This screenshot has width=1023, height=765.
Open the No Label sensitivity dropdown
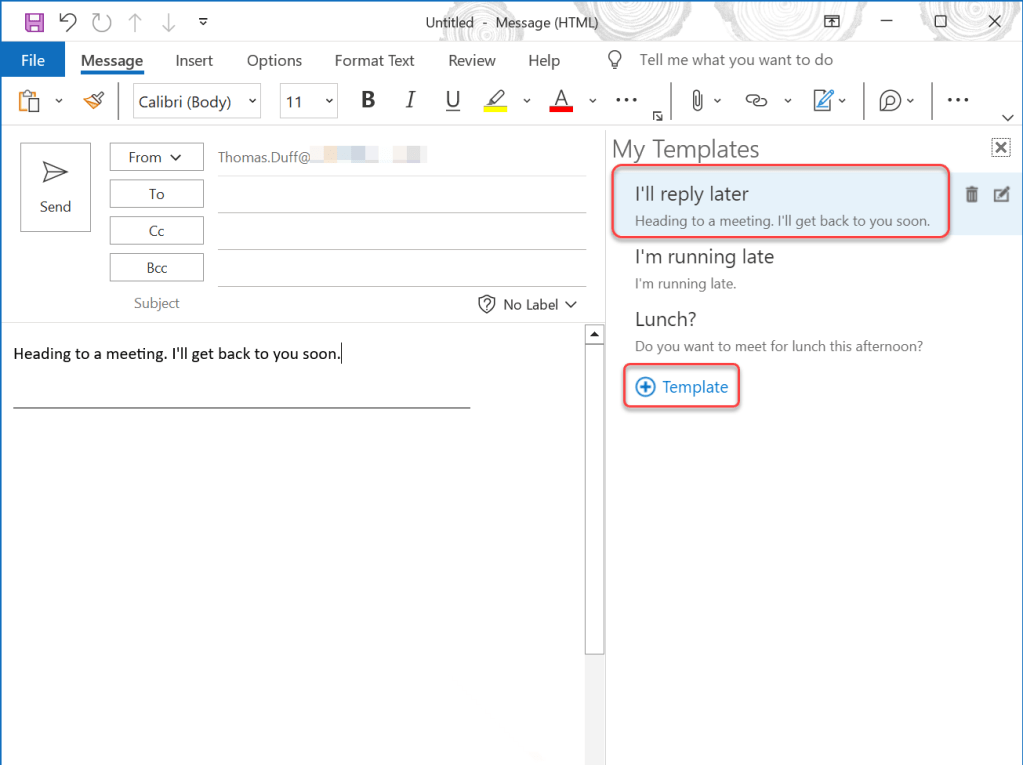point(528,304)
